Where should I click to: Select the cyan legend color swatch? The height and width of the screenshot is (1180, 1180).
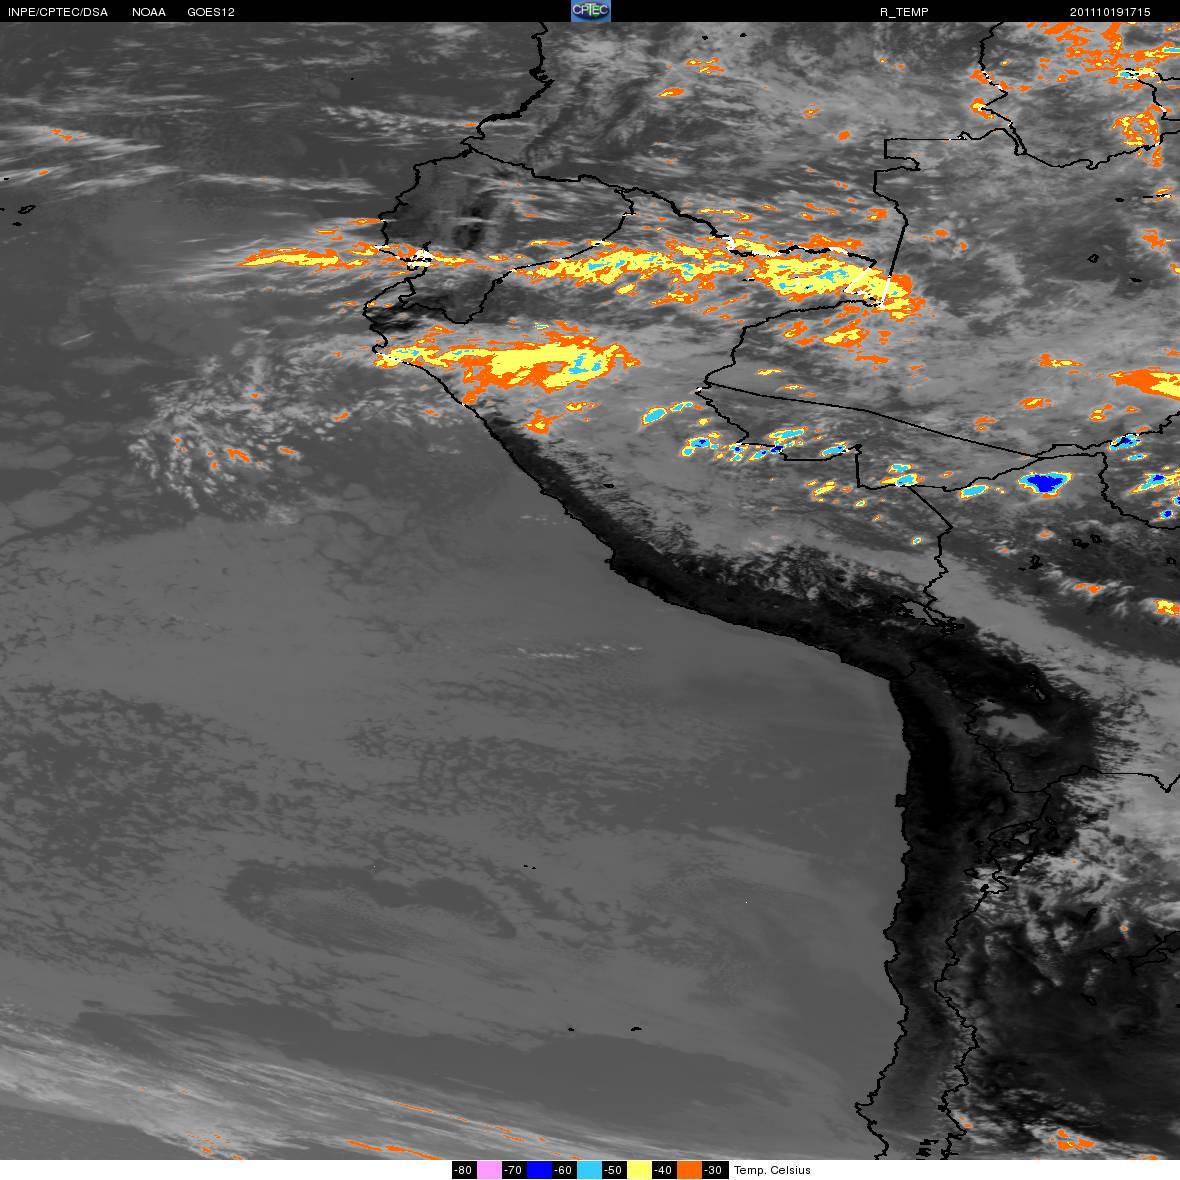pyautogui.click(x=589, y=1170)
